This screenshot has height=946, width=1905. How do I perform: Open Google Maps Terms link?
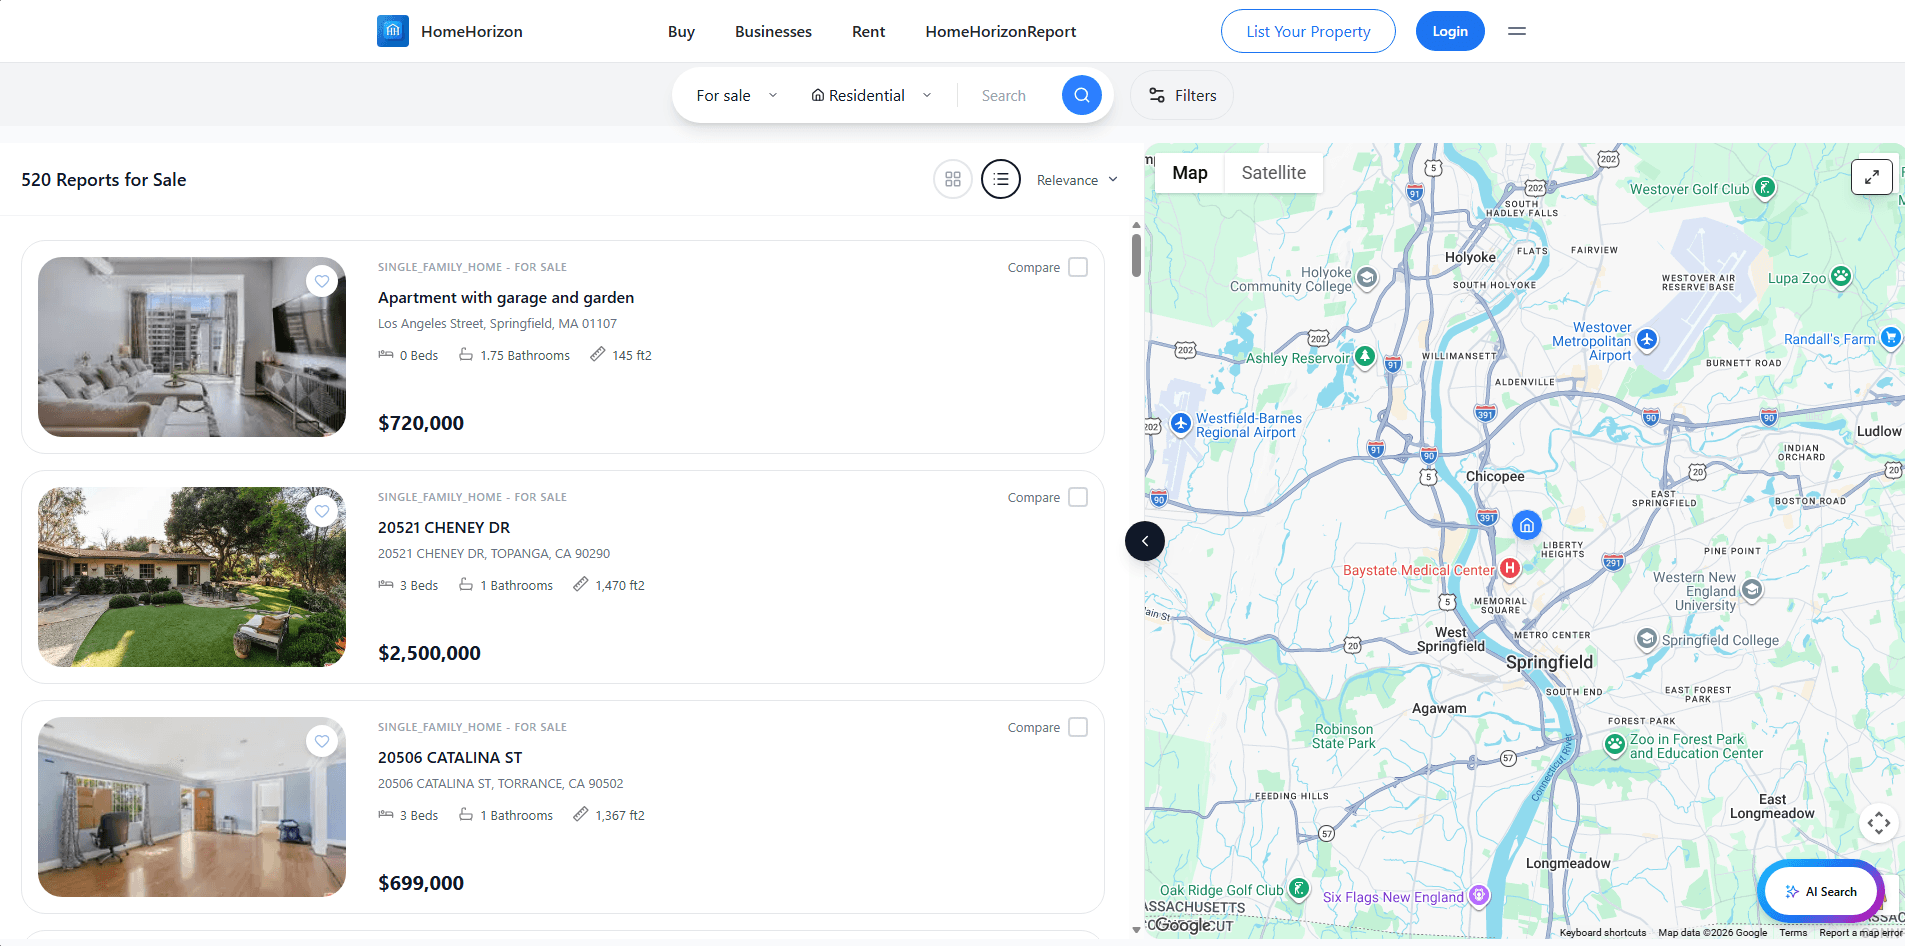point(1793,933)
